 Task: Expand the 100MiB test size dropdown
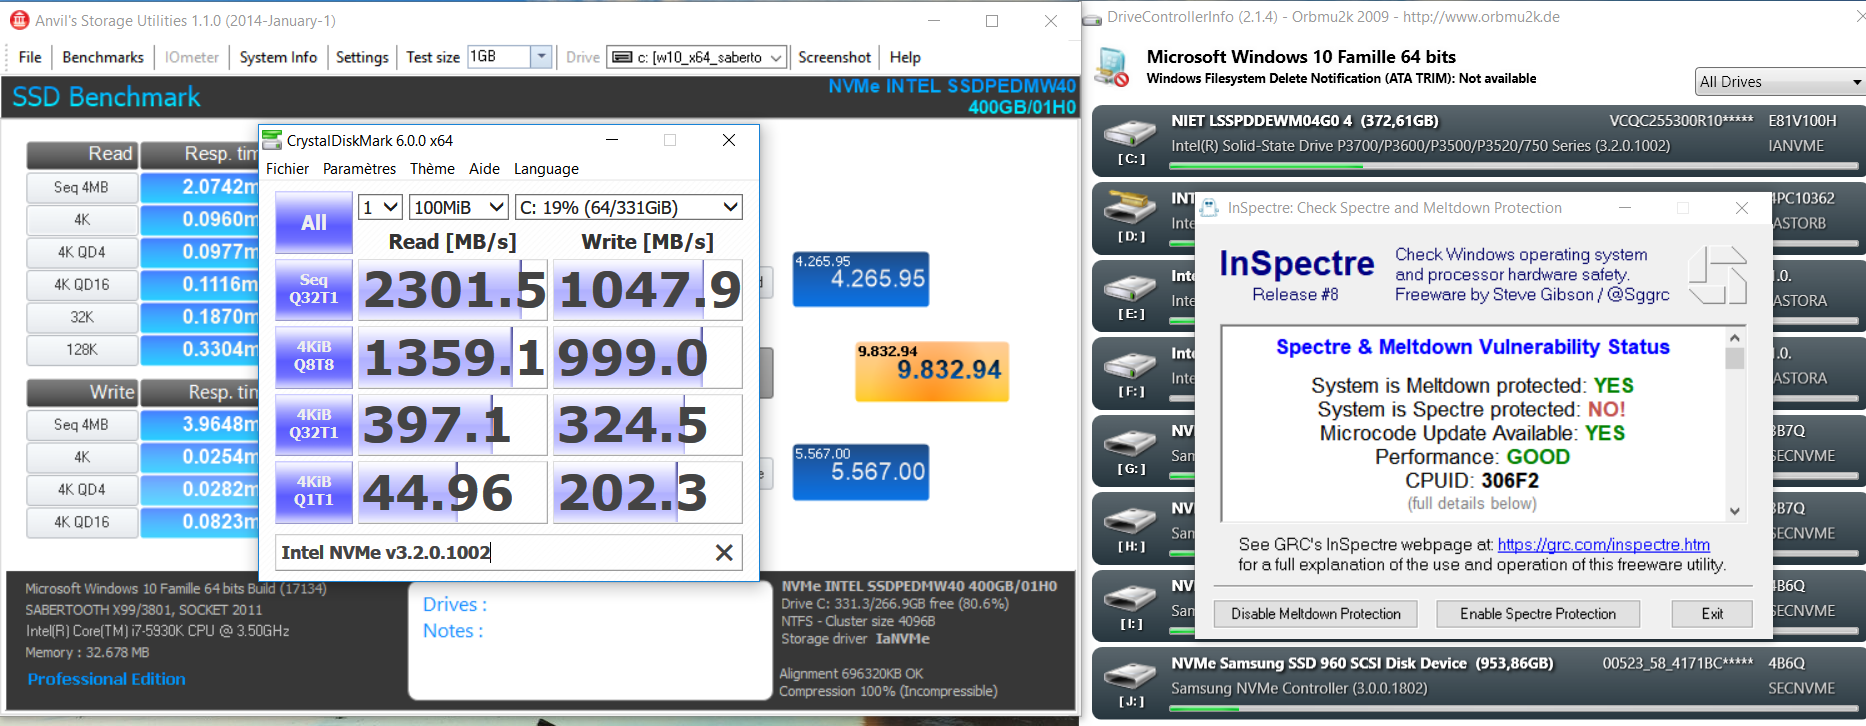click(x=459, y=207)
